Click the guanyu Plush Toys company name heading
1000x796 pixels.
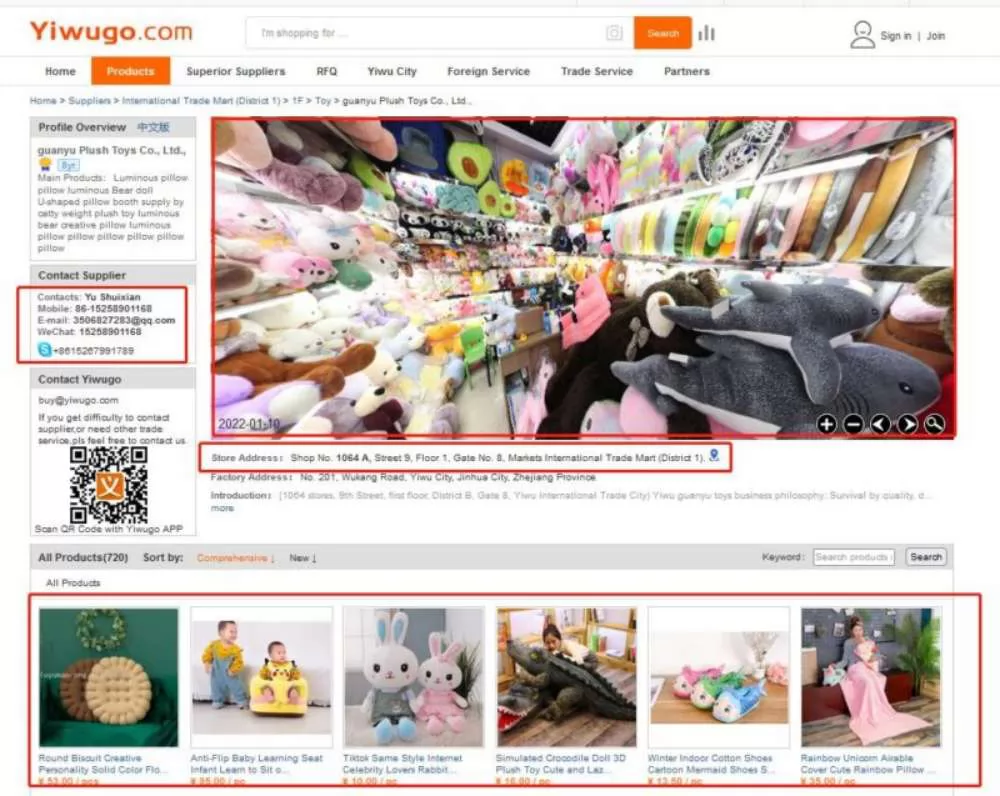(112, 151)
